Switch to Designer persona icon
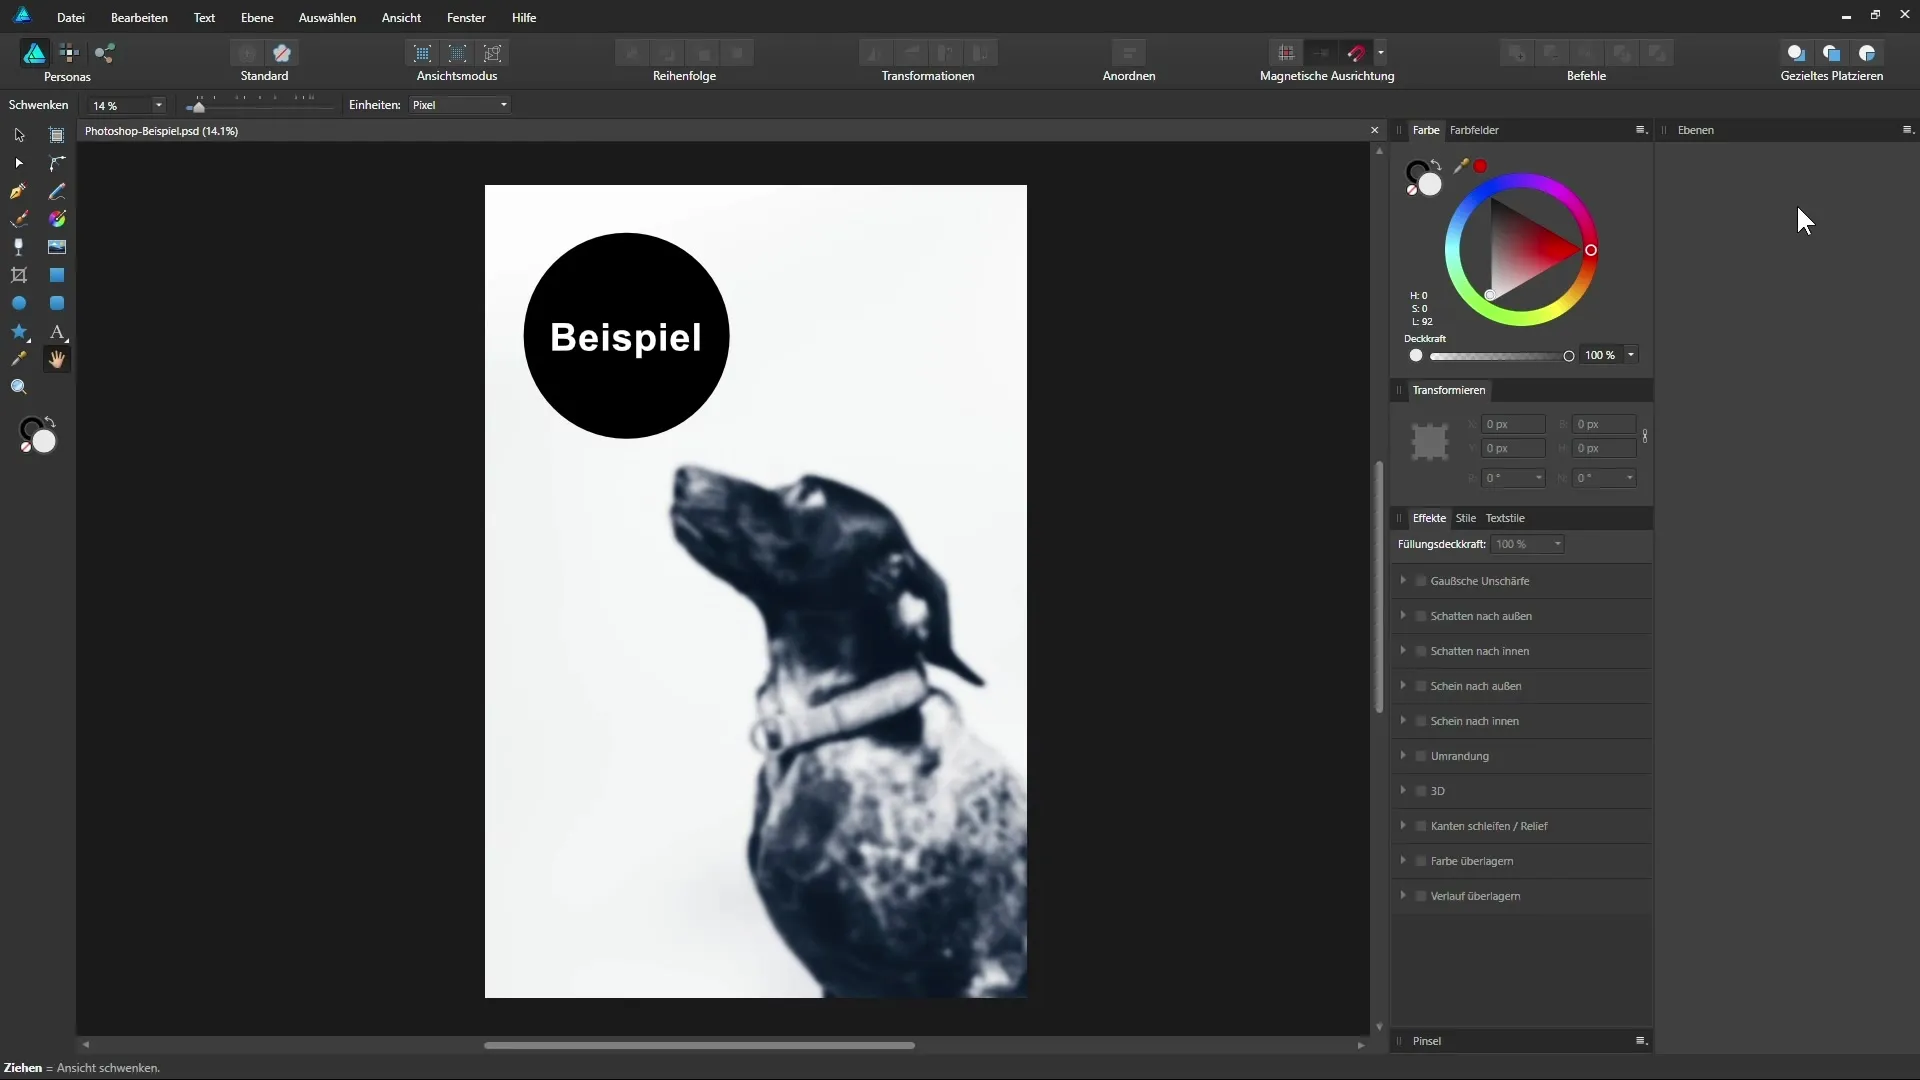The width and height of the screenshot is (1920, 1080). 34,53
